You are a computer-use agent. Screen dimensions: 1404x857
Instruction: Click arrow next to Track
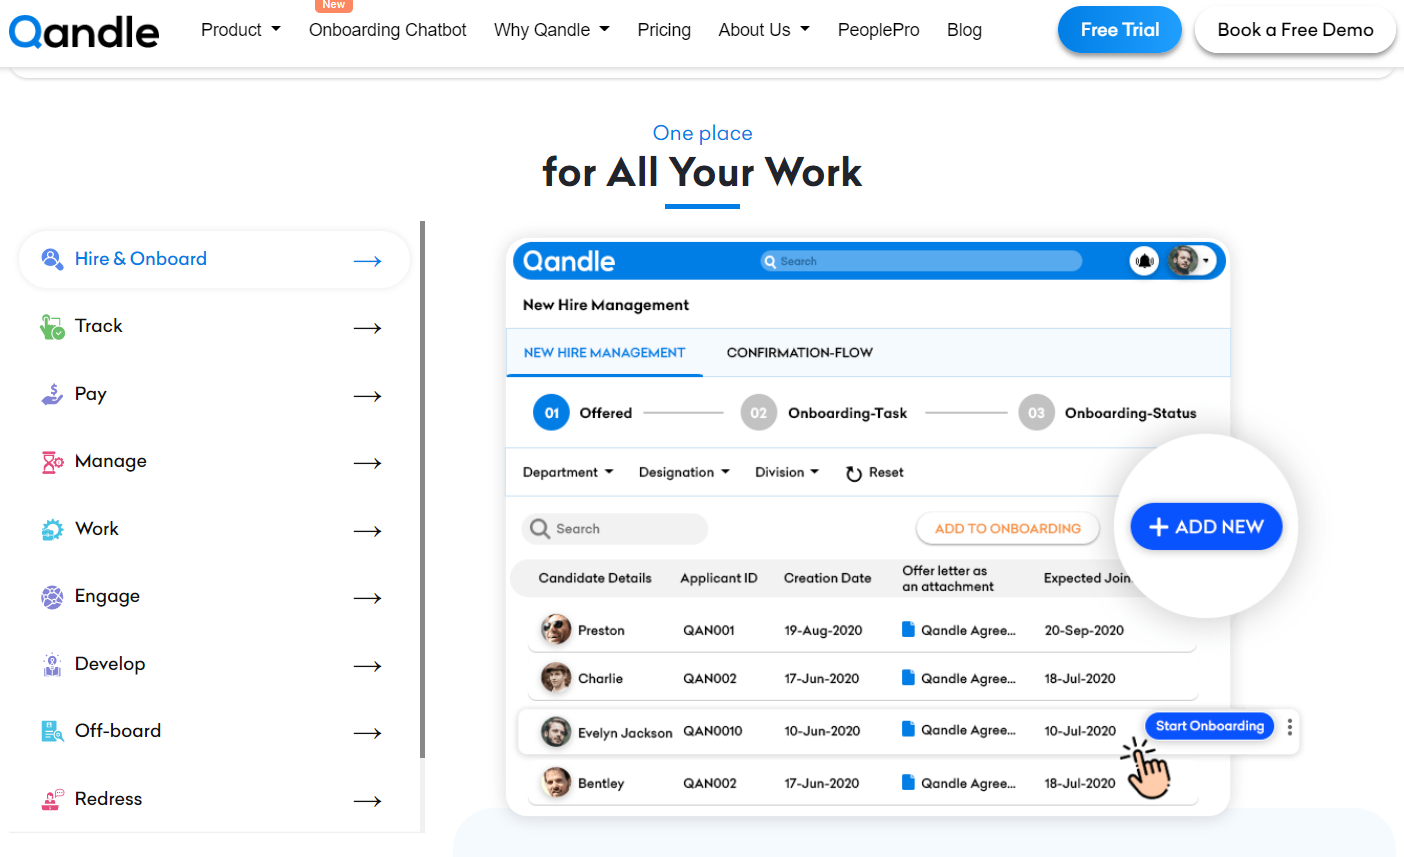pyautogui.click(x=368, y=328)
